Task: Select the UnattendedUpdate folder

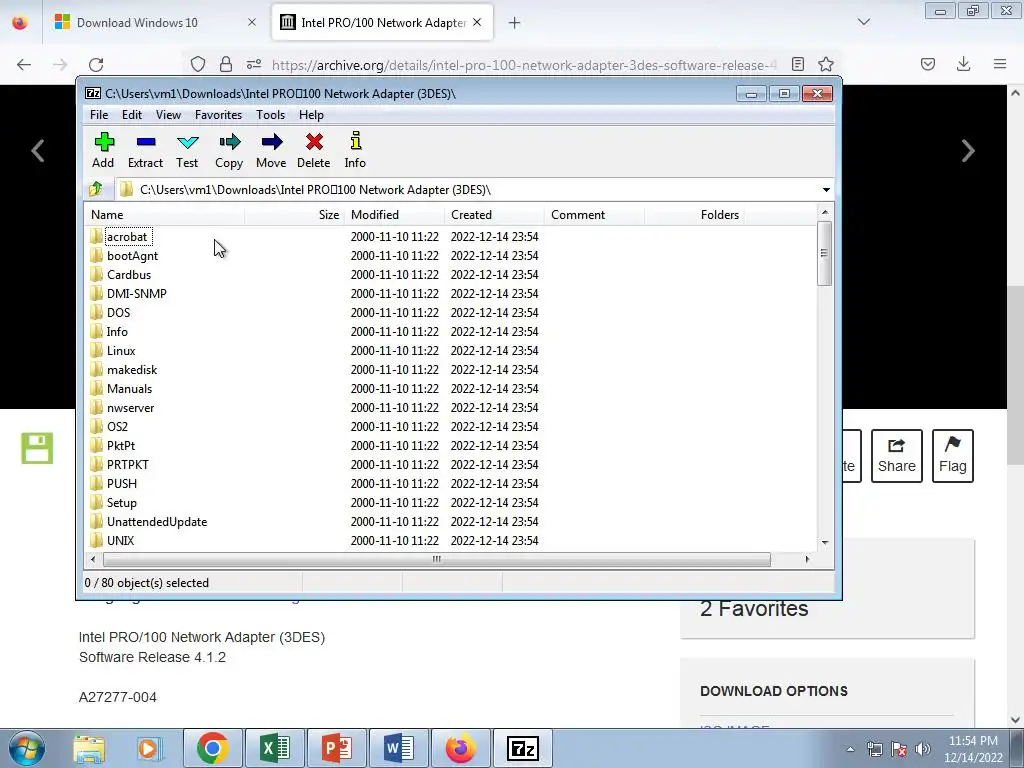Action: tap(157, 522)
